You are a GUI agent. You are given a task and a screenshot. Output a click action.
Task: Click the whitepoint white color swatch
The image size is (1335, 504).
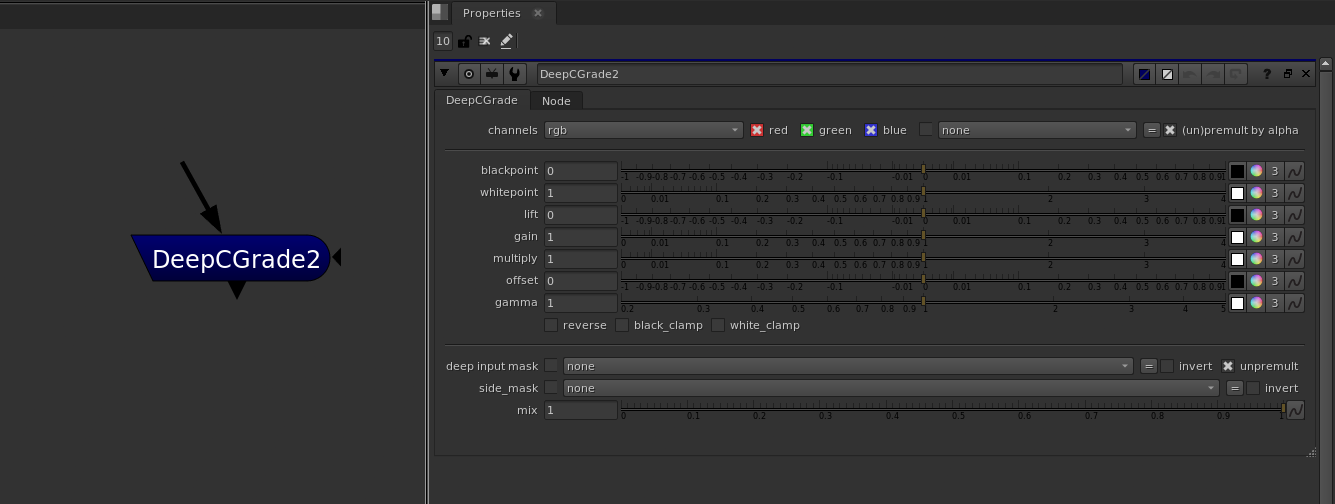[1237, 193]
